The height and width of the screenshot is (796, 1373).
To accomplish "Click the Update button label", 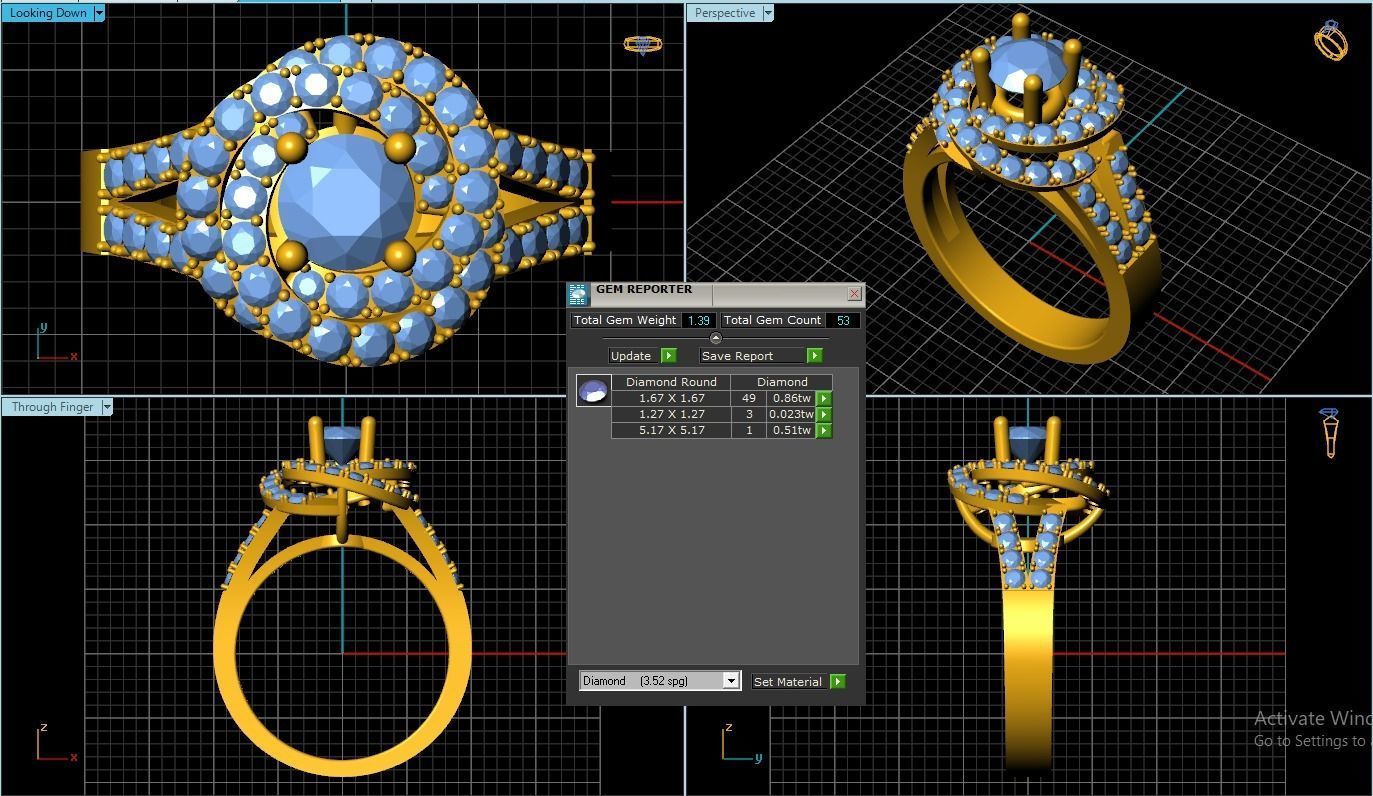I will click(x=631, y=356).
